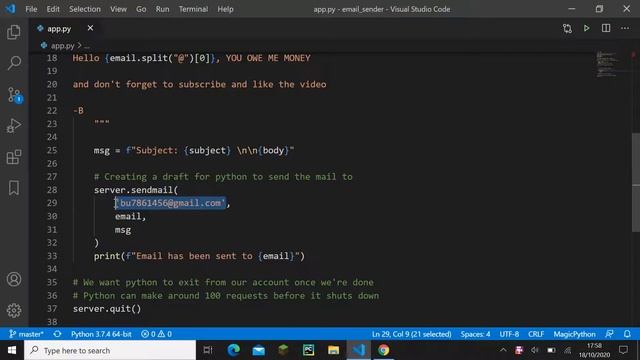Open Google Chrome from taskbar

[383, 350]
